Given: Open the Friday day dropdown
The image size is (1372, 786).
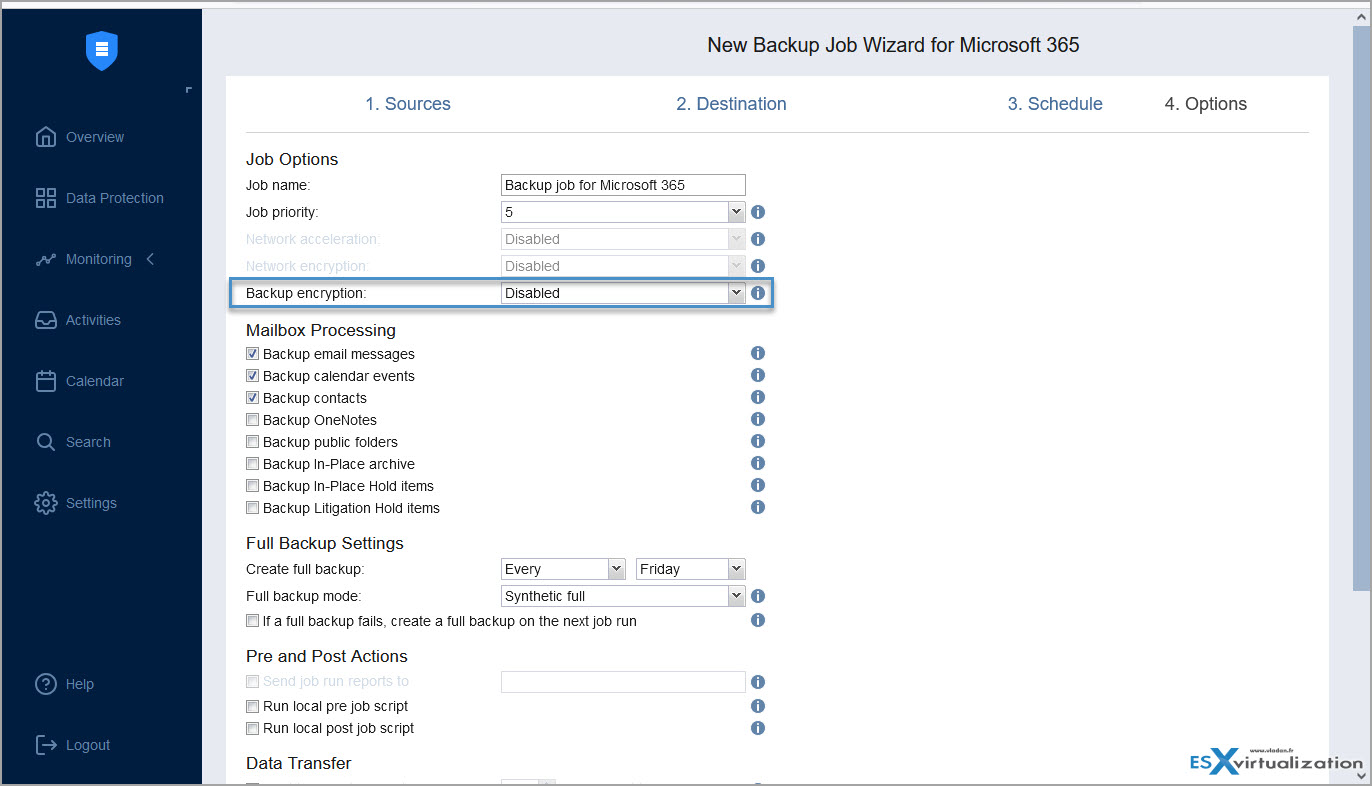Looking at the screenshot, I should (691, 569).
